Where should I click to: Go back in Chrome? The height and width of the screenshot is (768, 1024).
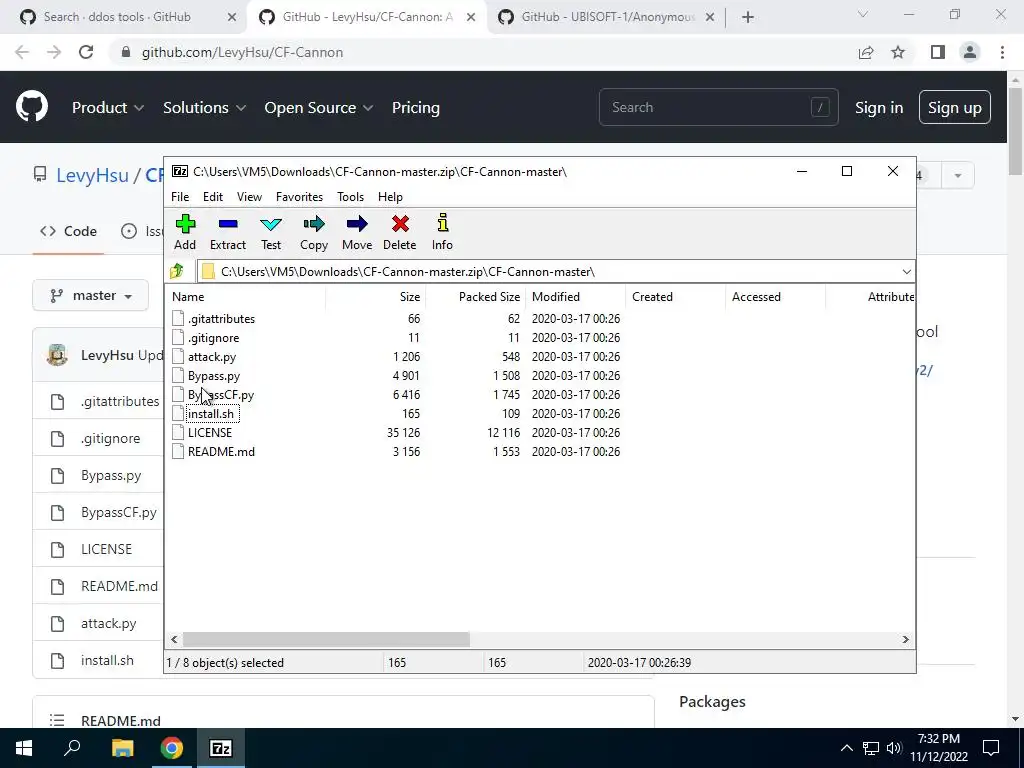(22, 52)
